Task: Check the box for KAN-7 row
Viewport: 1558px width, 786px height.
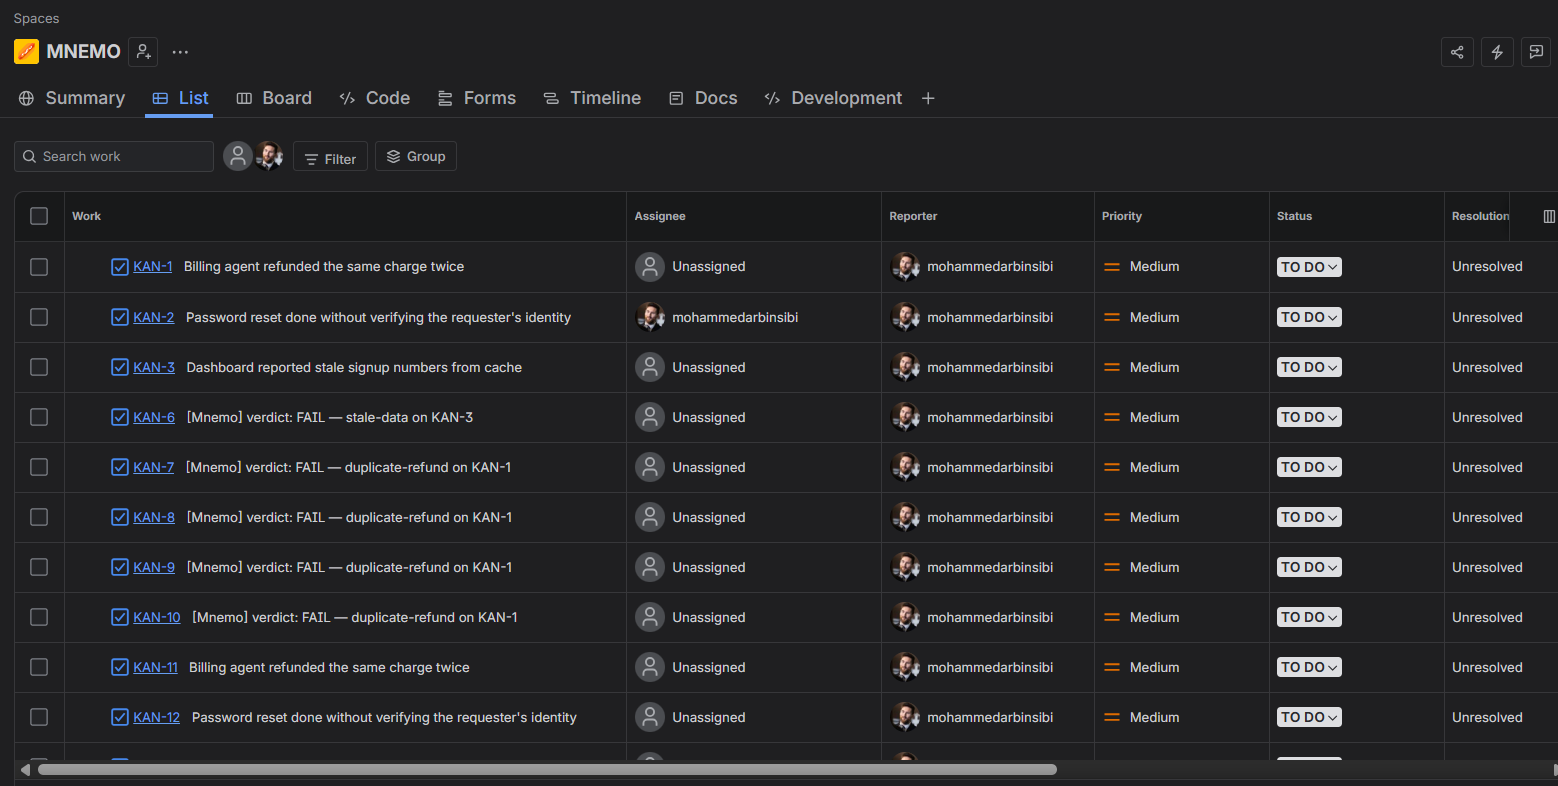Action: (x=39, y=467)
